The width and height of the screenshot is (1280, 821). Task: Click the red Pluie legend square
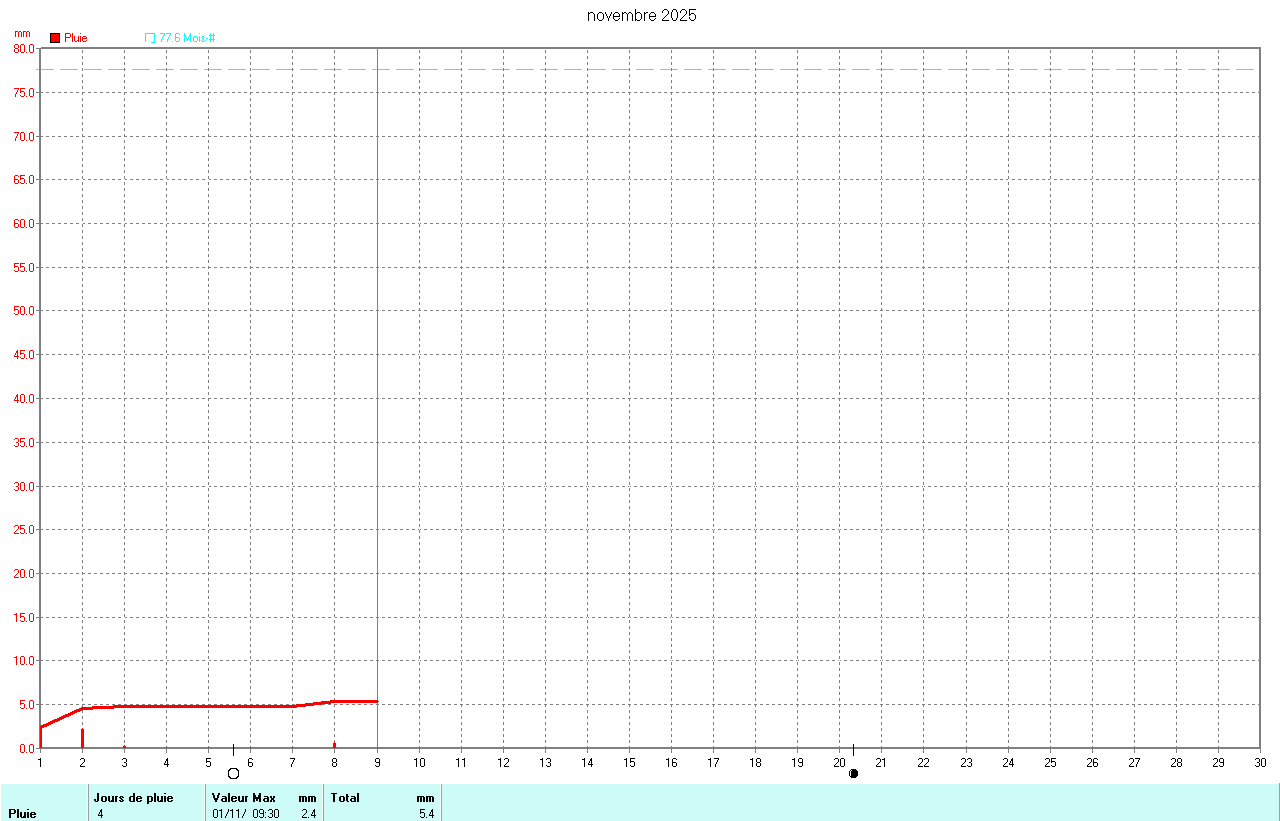click(55, 38)
